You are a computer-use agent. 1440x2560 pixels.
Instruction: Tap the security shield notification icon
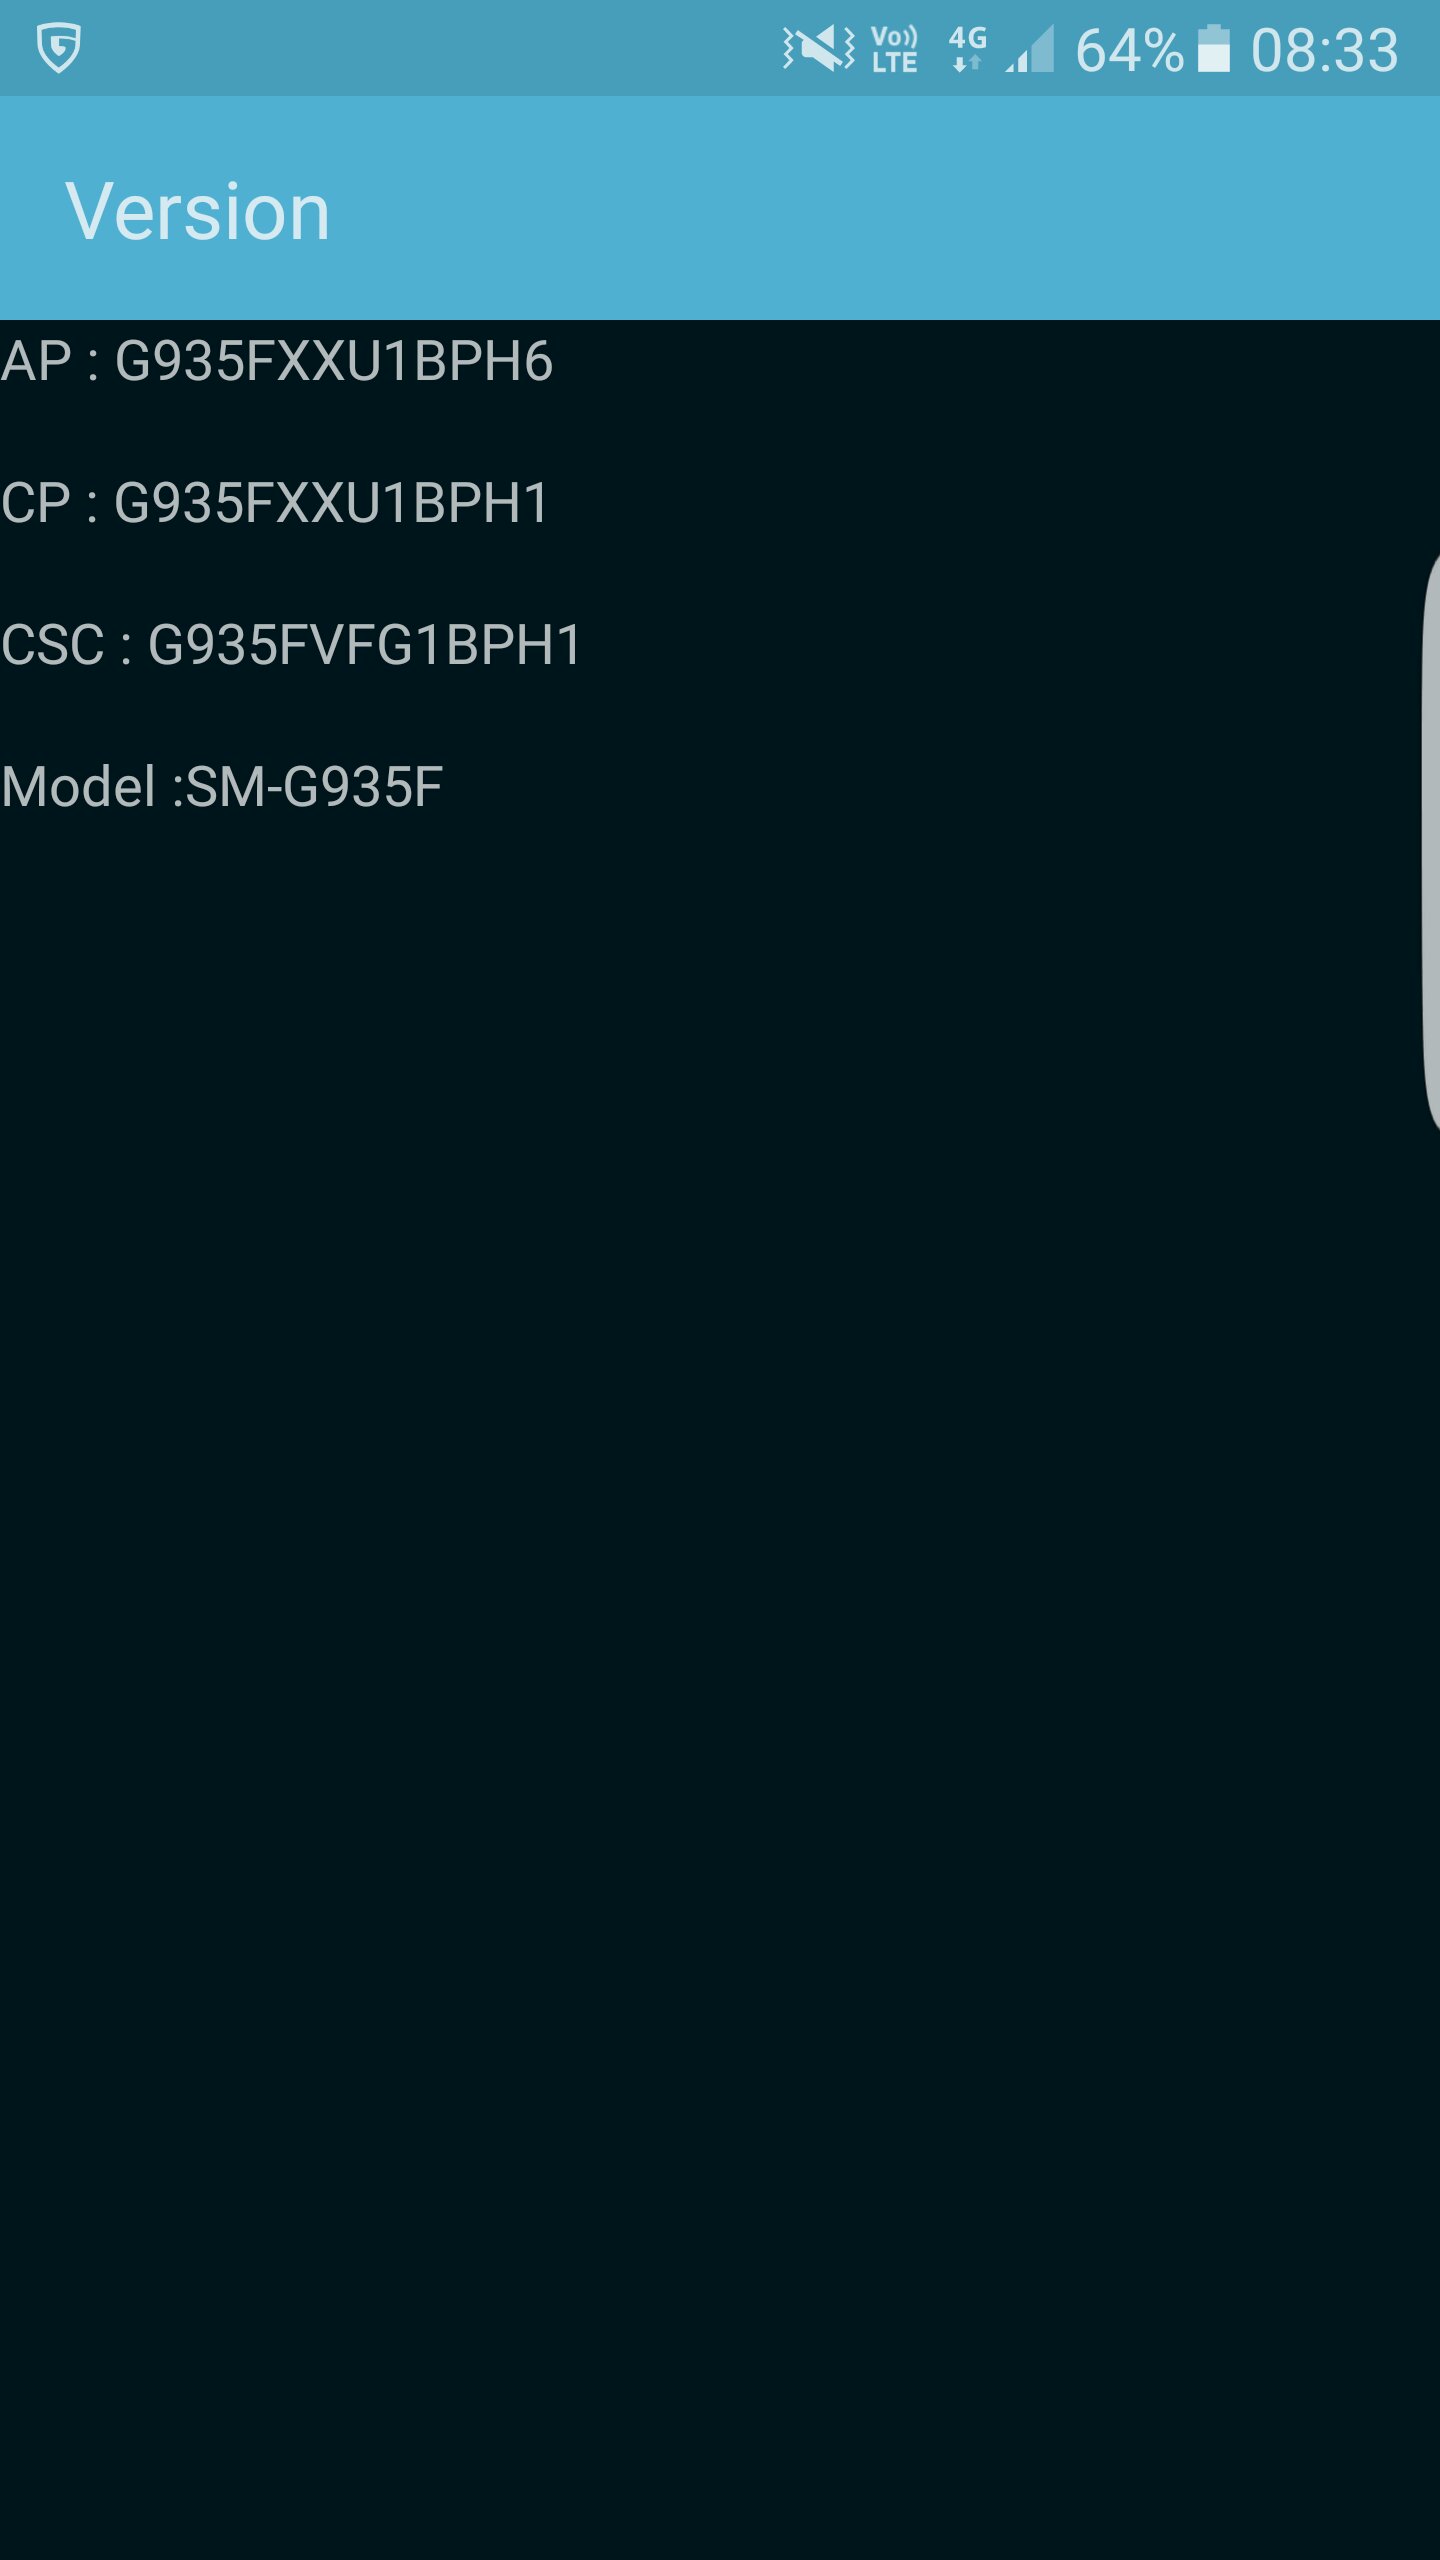pyautogui.click(x=58, y=48)
